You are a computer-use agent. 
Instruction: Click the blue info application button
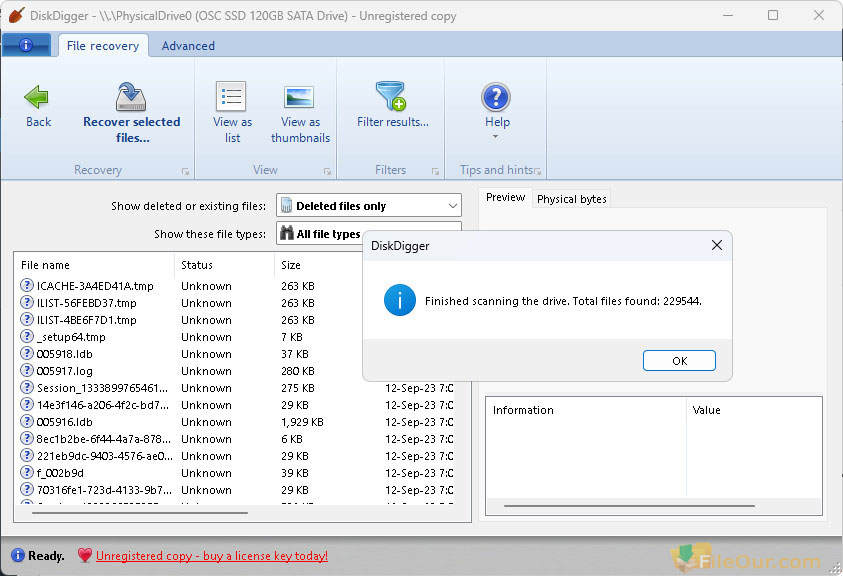[26, 45]
